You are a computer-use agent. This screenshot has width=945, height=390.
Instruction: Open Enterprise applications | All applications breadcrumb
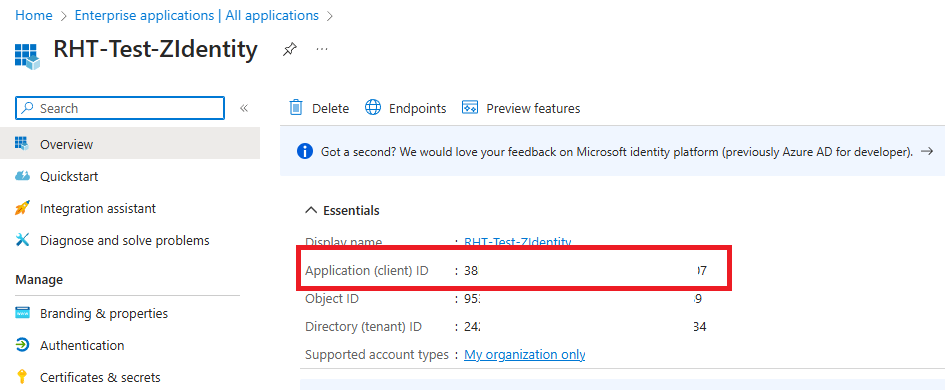point(196,16)
